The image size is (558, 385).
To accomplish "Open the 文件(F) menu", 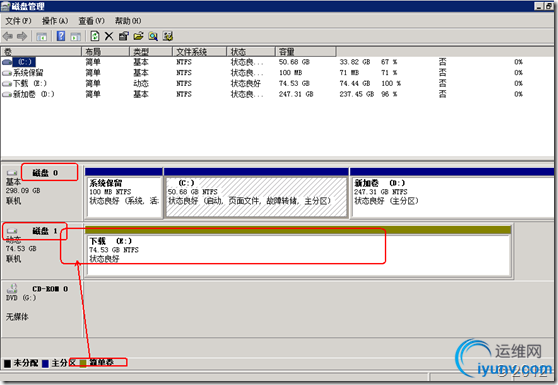I will tap(18, 21).
